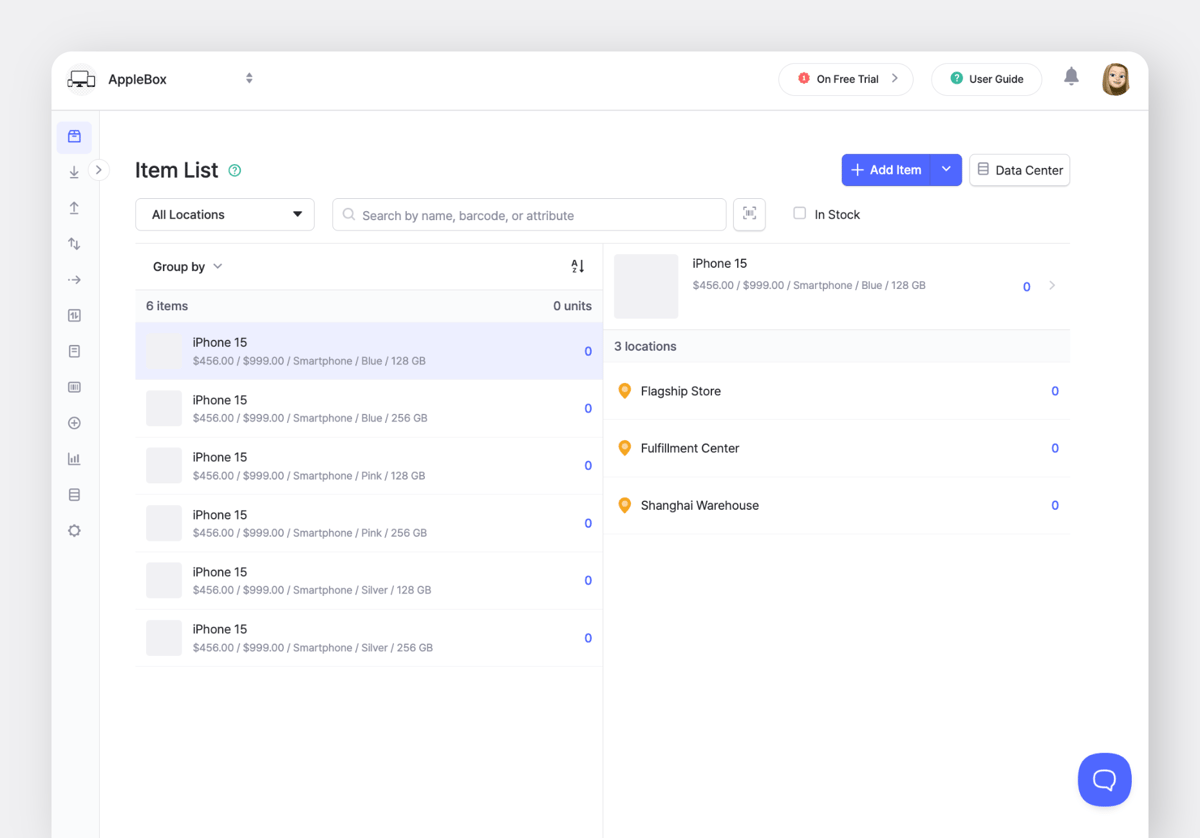Open the Add Item dropdown arrow
Image resolution: width=1200 pixels, height=838 pixels.
(x=946, y=170)
